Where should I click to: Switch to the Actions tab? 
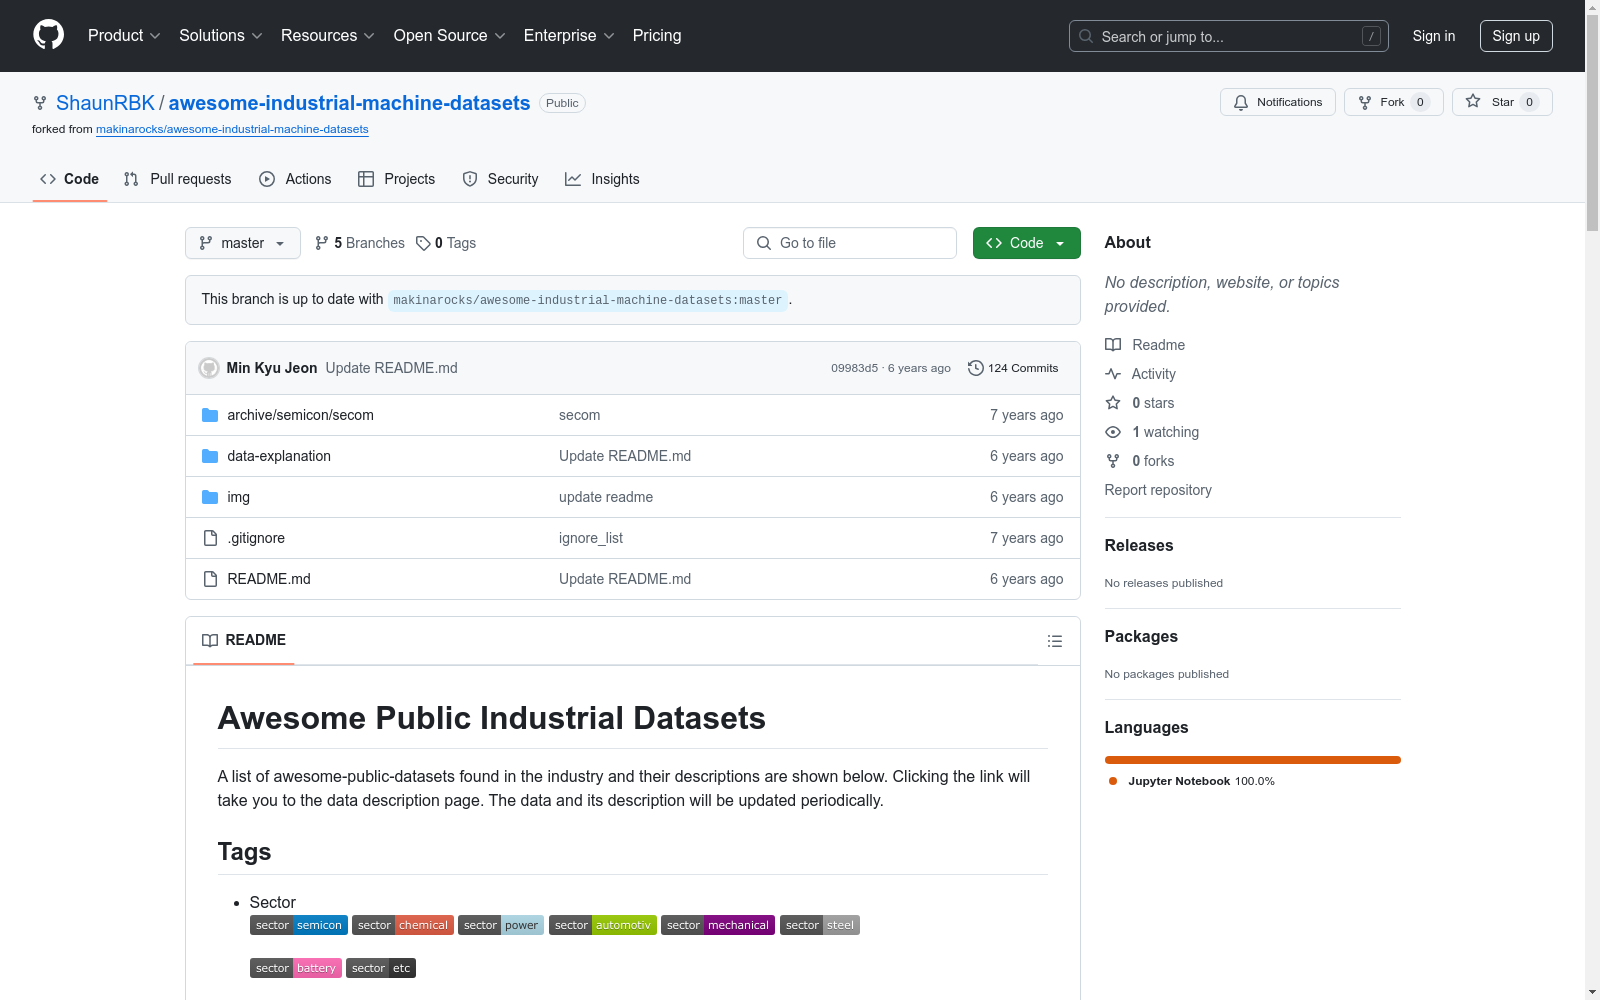295,179
